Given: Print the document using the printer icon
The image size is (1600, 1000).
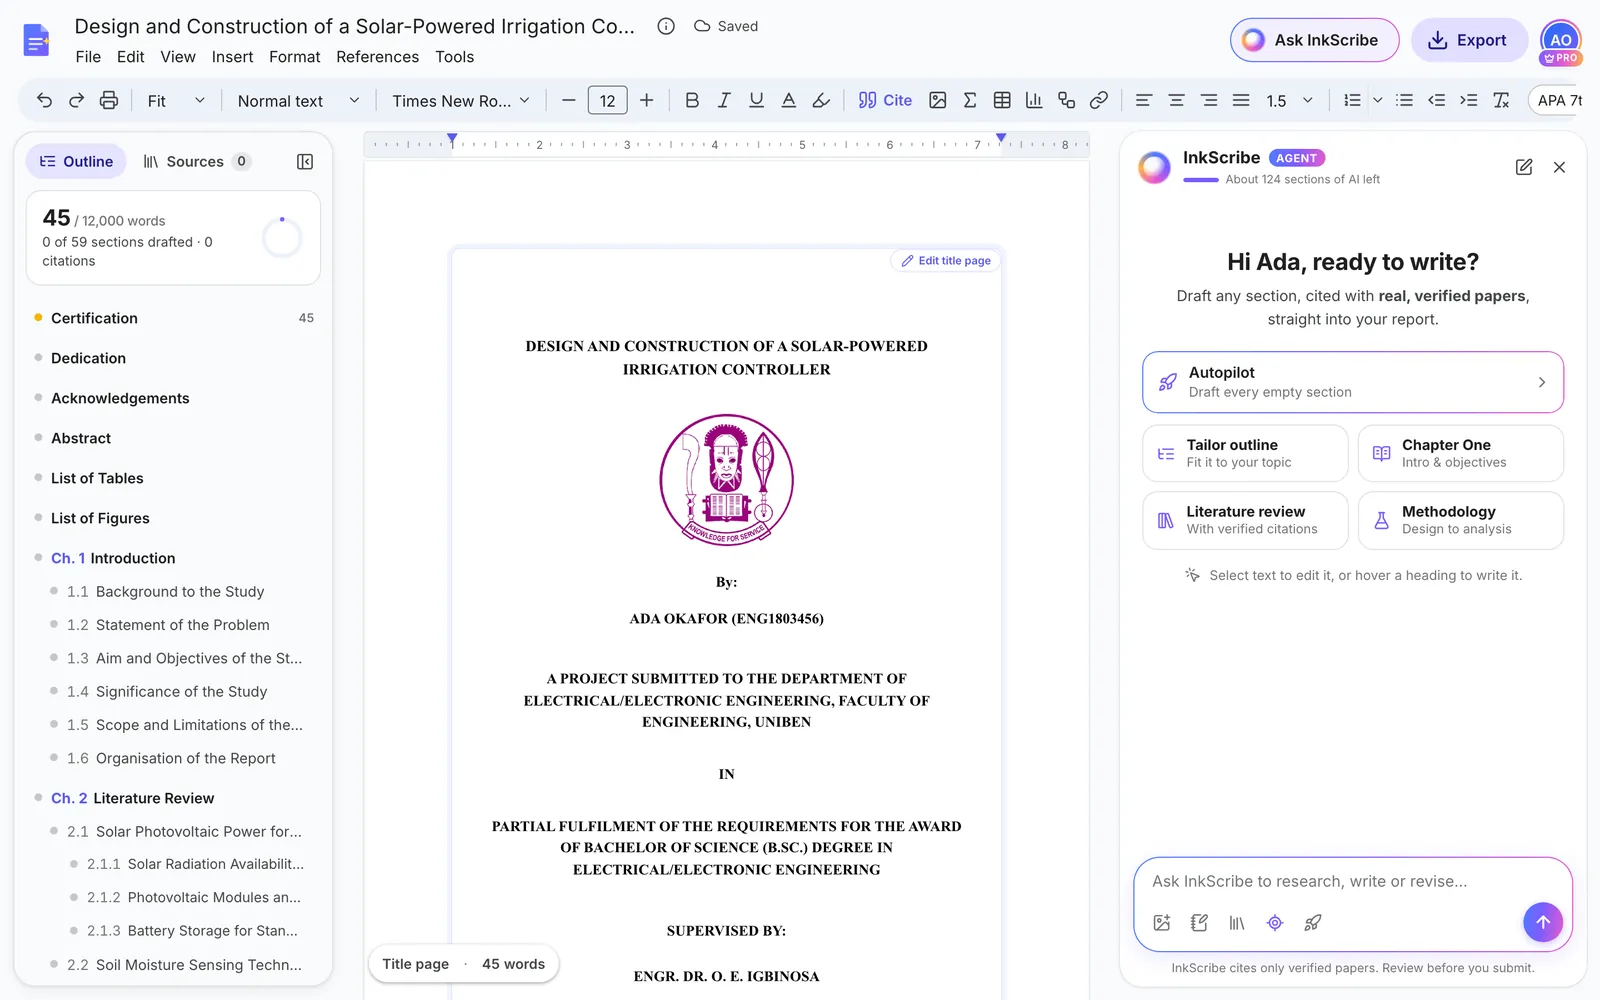Looking at the screenshot, I should (x=109, y=100).
